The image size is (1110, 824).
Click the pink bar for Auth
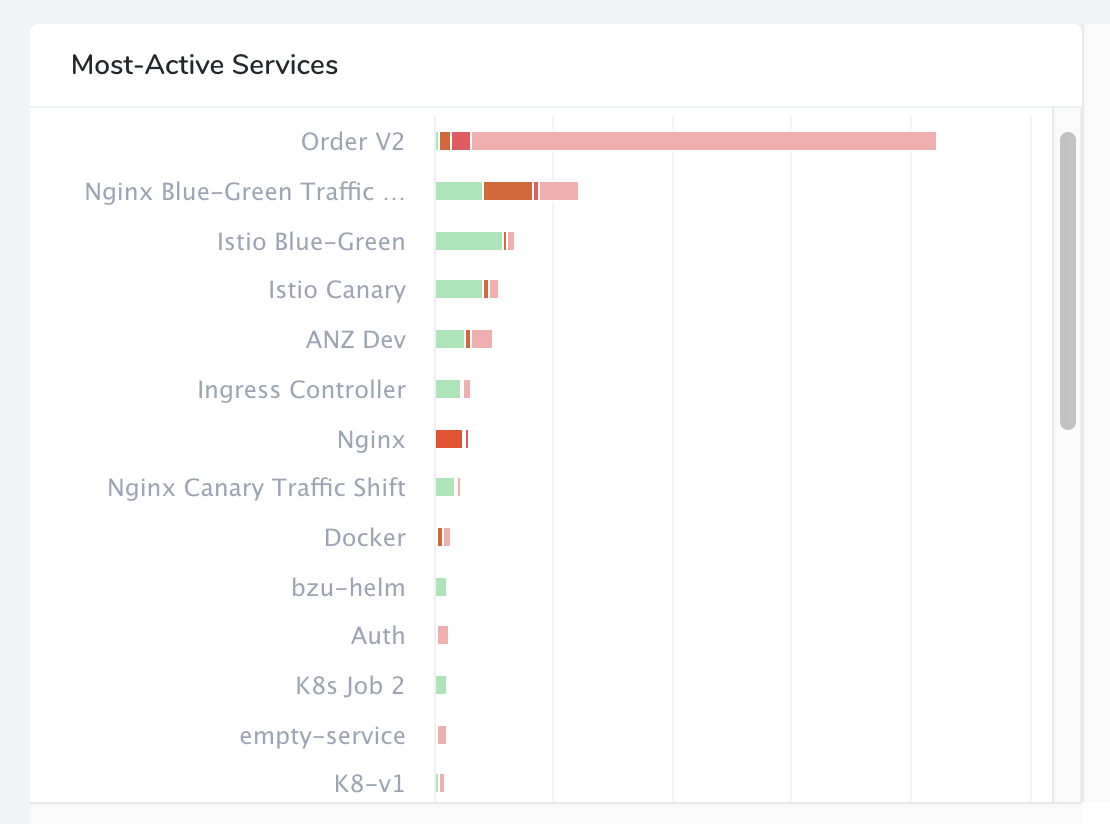(443, 635)
